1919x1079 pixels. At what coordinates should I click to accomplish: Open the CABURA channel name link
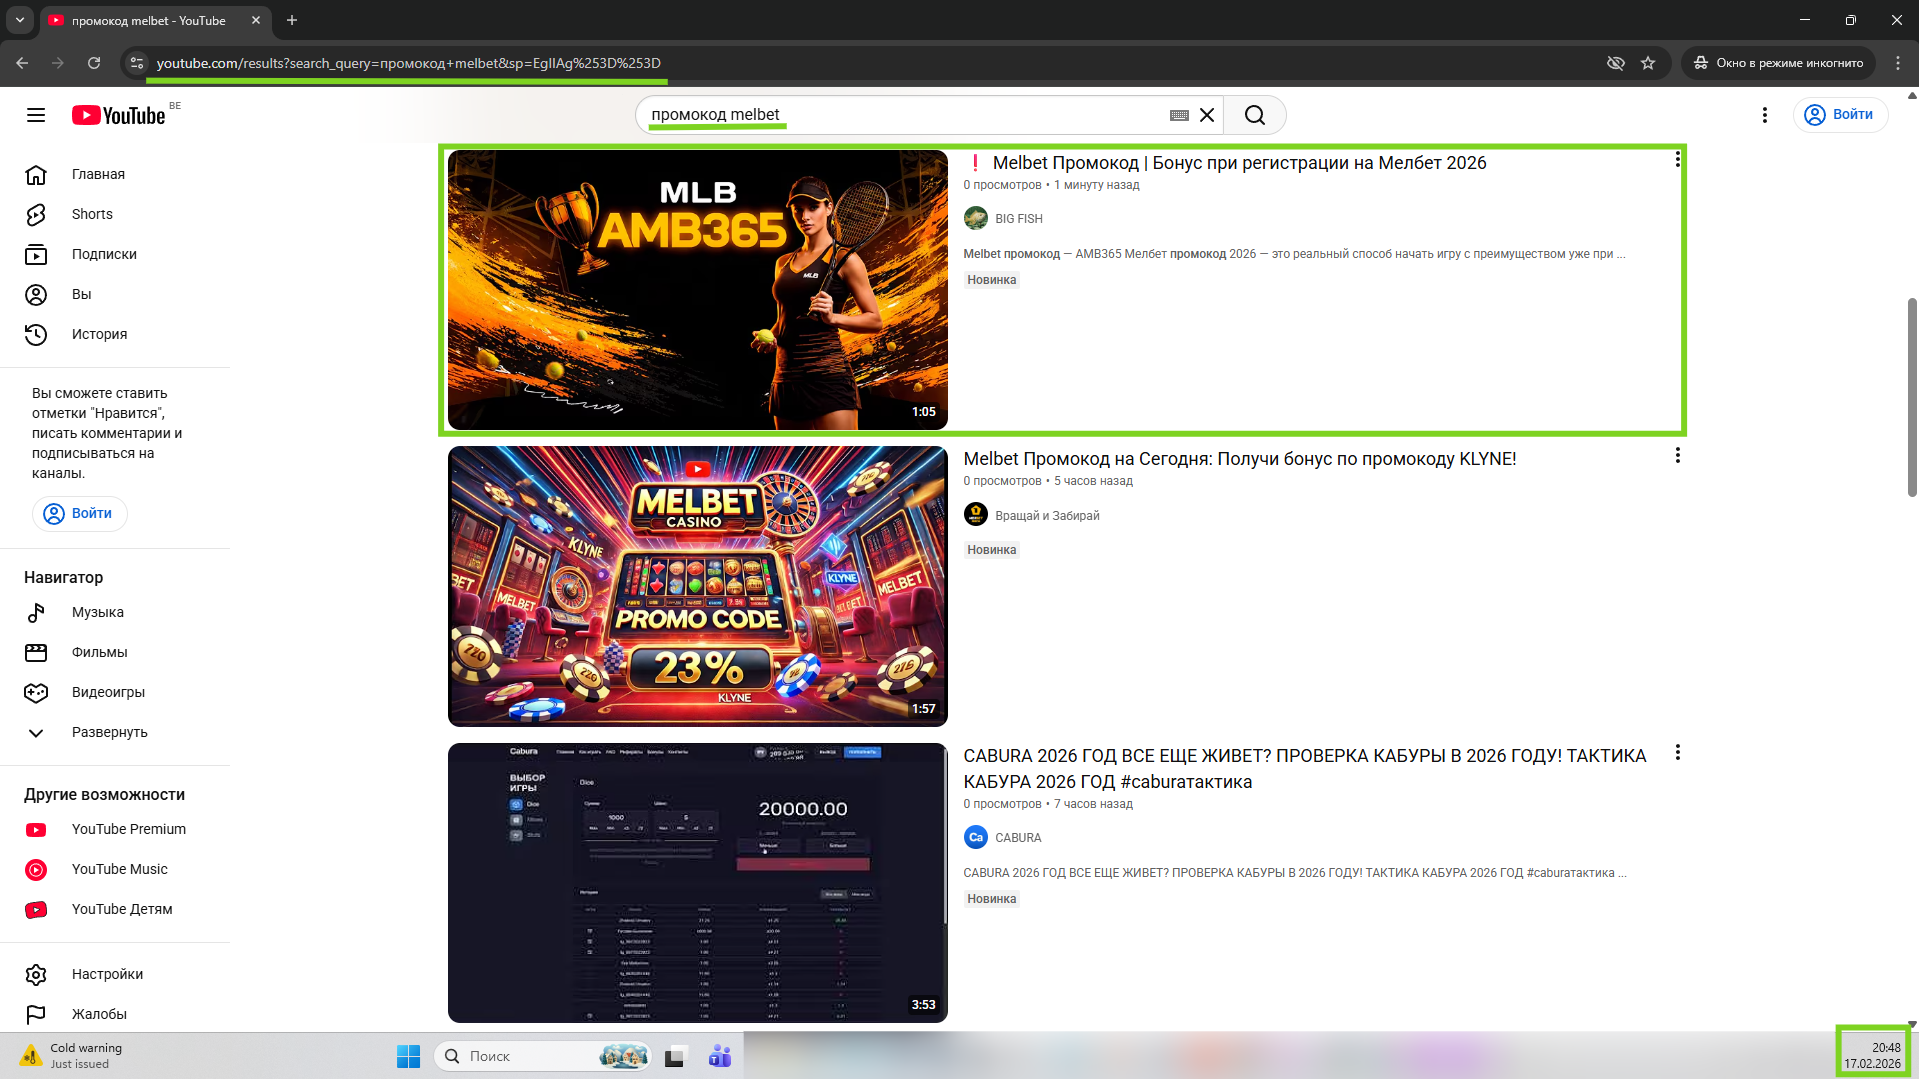[x=1018, y=838]
